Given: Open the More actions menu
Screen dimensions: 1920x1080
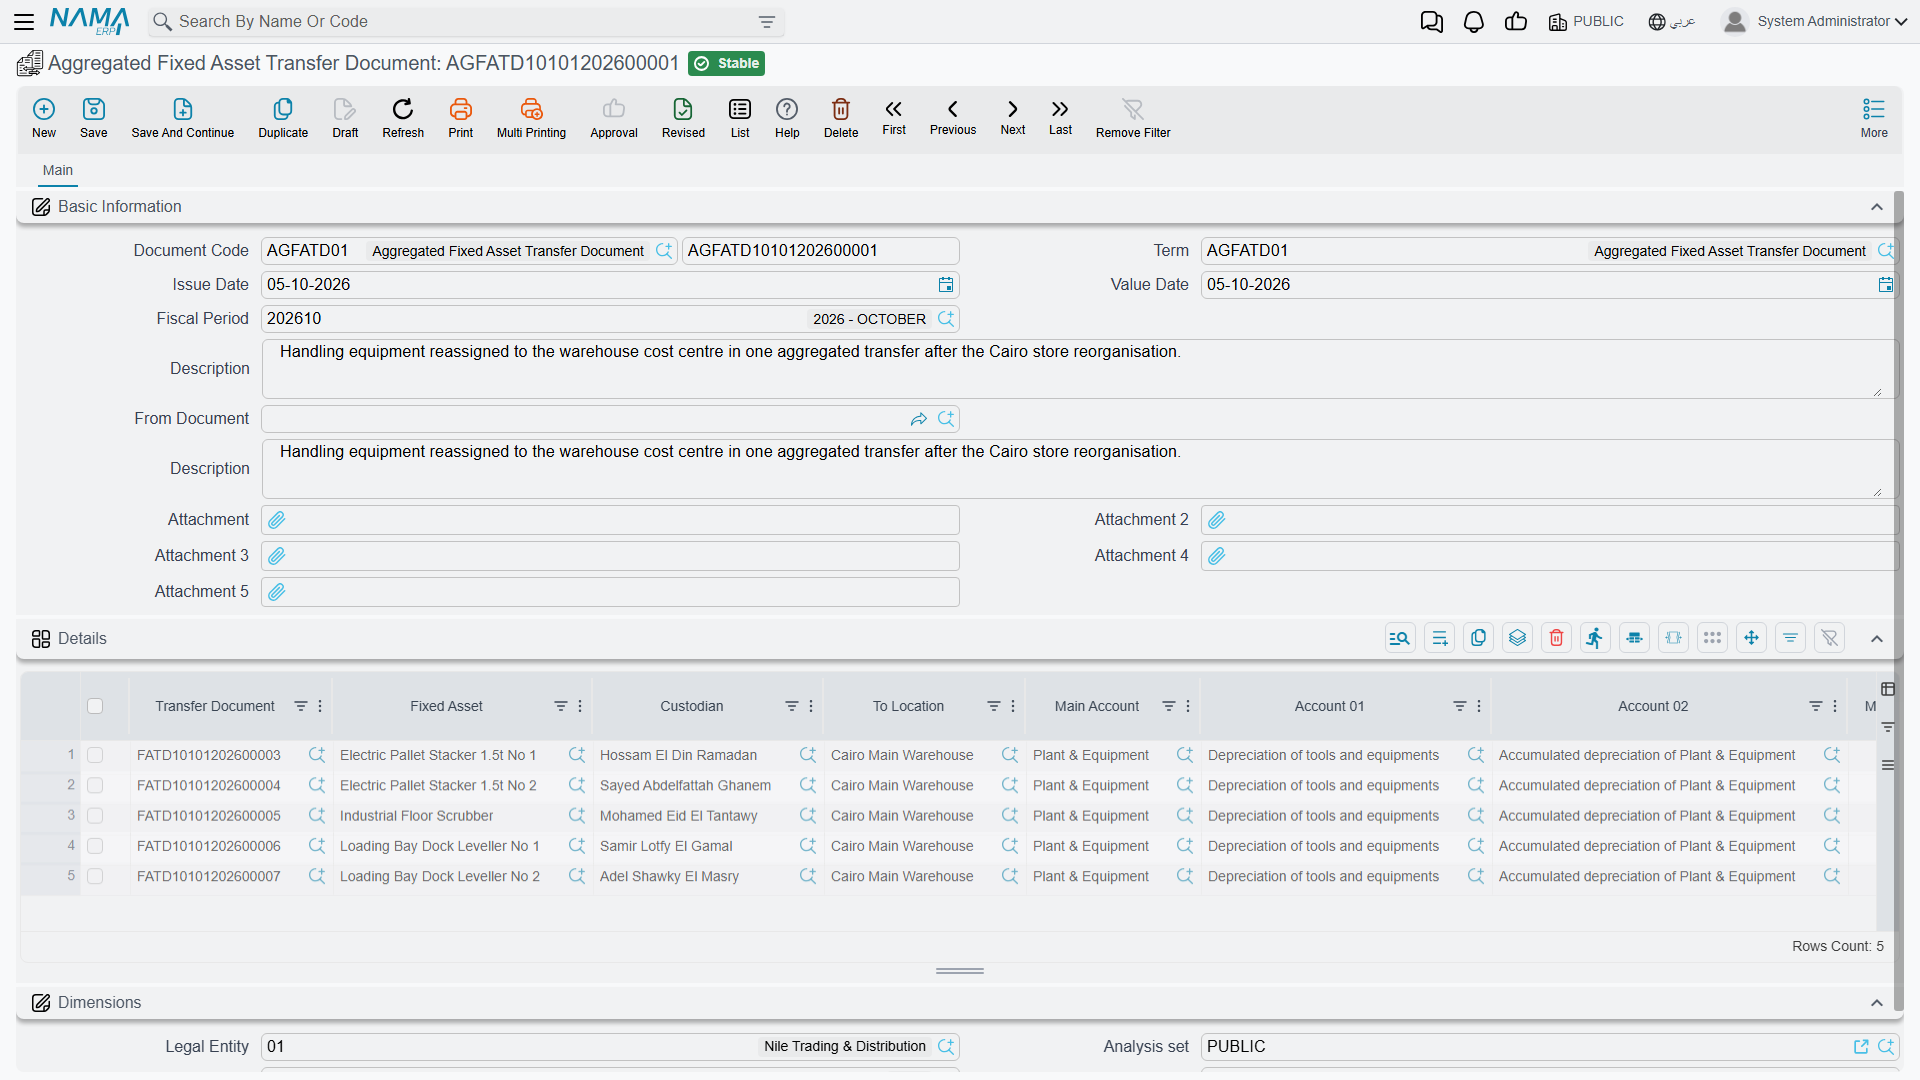Looking at the screenshot, I should click(x=1874, y=117).
